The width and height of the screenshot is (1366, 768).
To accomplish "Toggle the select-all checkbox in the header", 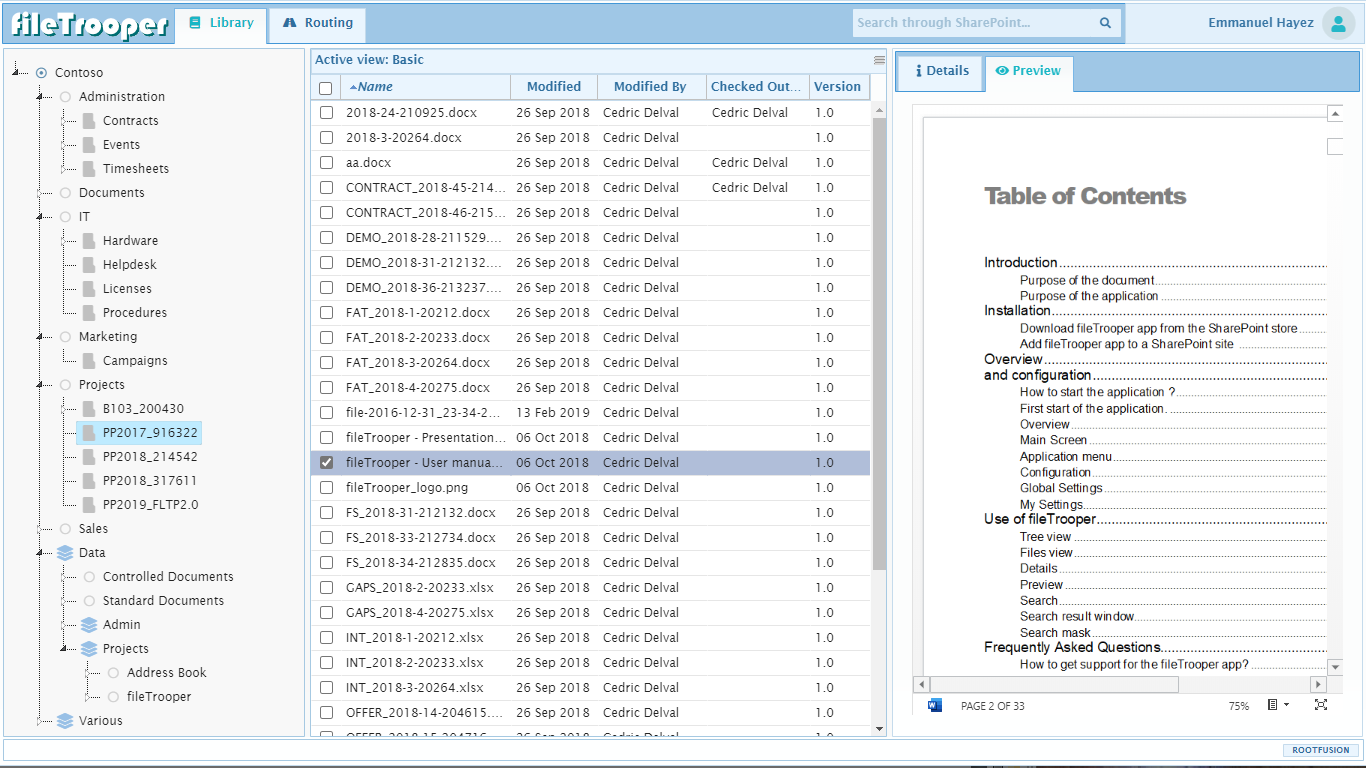I will [326, 88].
